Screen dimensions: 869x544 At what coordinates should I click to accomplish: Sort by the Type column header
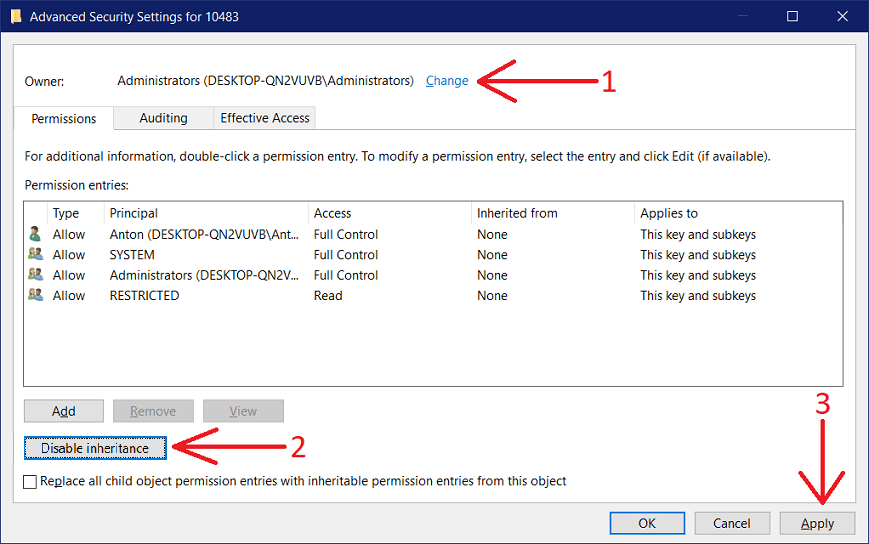coord(75,213)
